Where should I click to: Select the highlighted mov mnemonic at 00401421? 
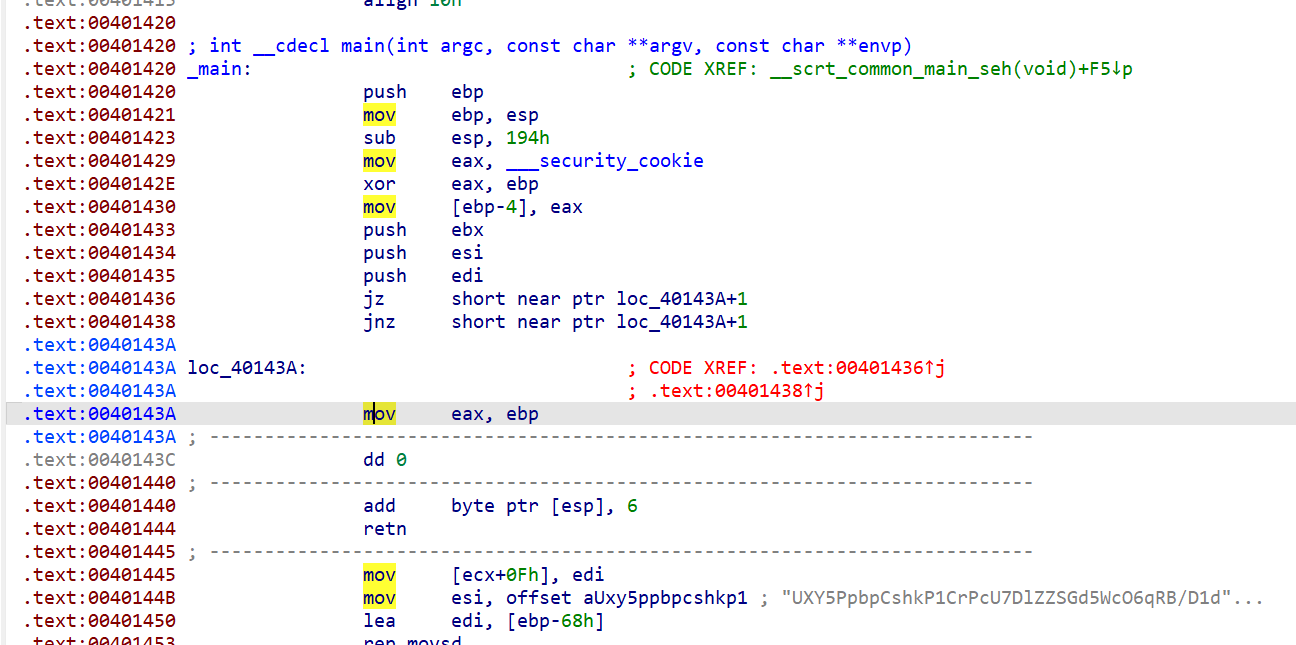378,114
